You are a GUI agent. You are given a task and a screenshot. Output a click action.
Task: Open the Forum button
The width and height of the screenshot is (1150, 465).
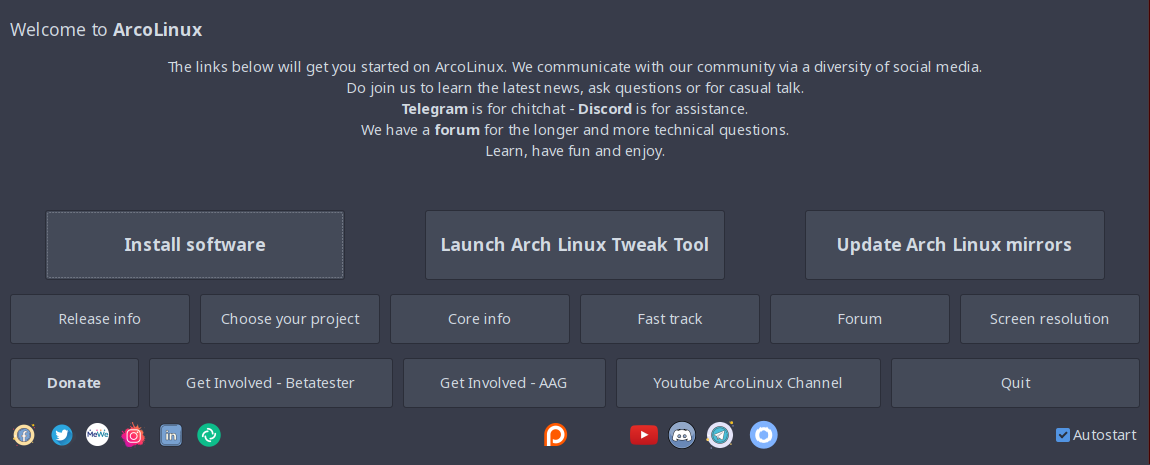(860, 319)
